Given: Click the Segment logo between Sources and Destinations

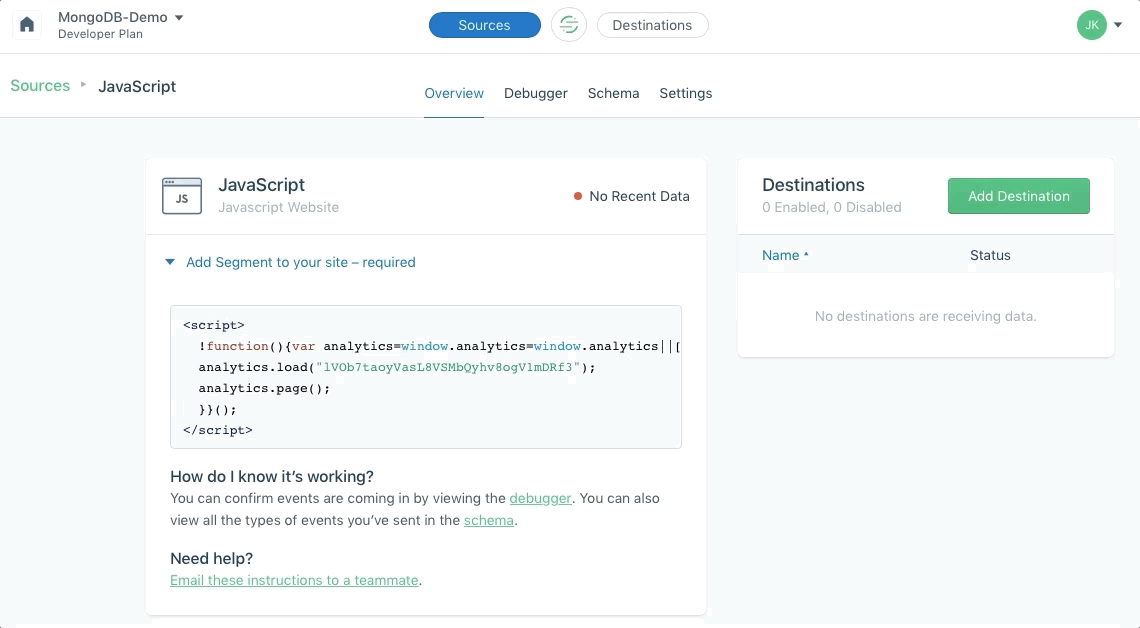Looking at the screenshot, I should click(x=569, y=25).
